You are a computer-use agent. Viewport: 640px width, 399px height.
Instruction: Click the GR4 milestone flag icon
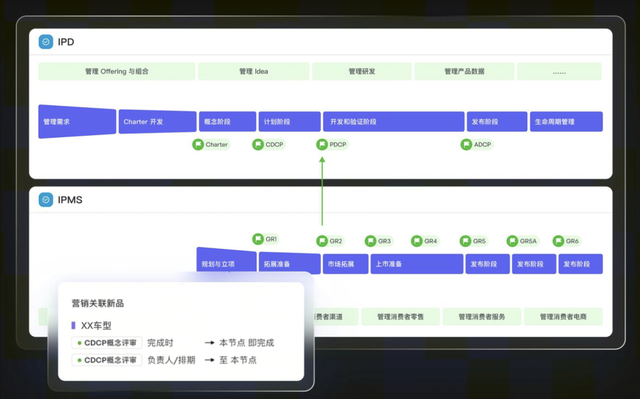click(417, 241)
